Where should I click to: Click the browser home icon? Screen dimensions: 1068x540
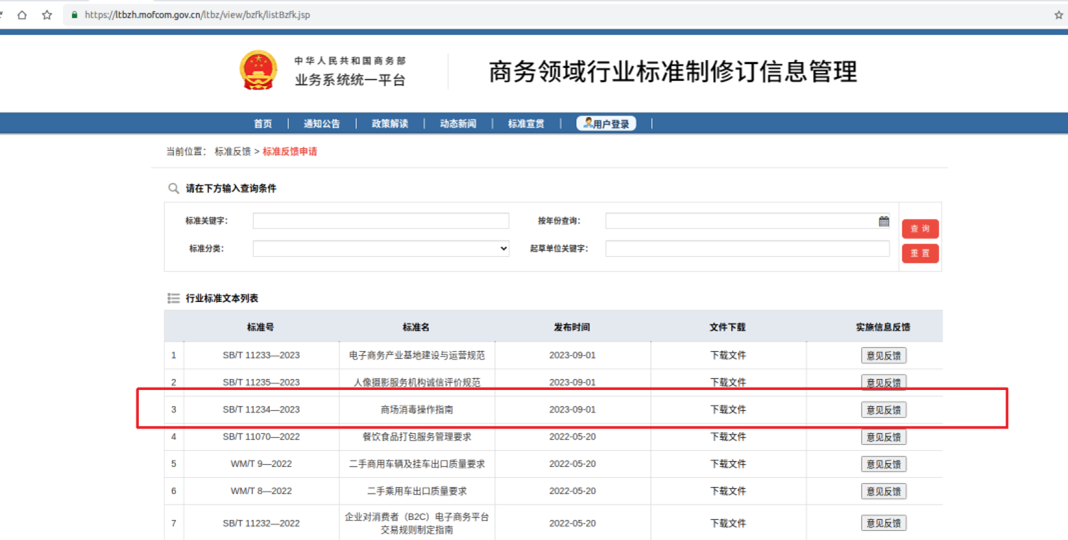[x=22, y=15]
